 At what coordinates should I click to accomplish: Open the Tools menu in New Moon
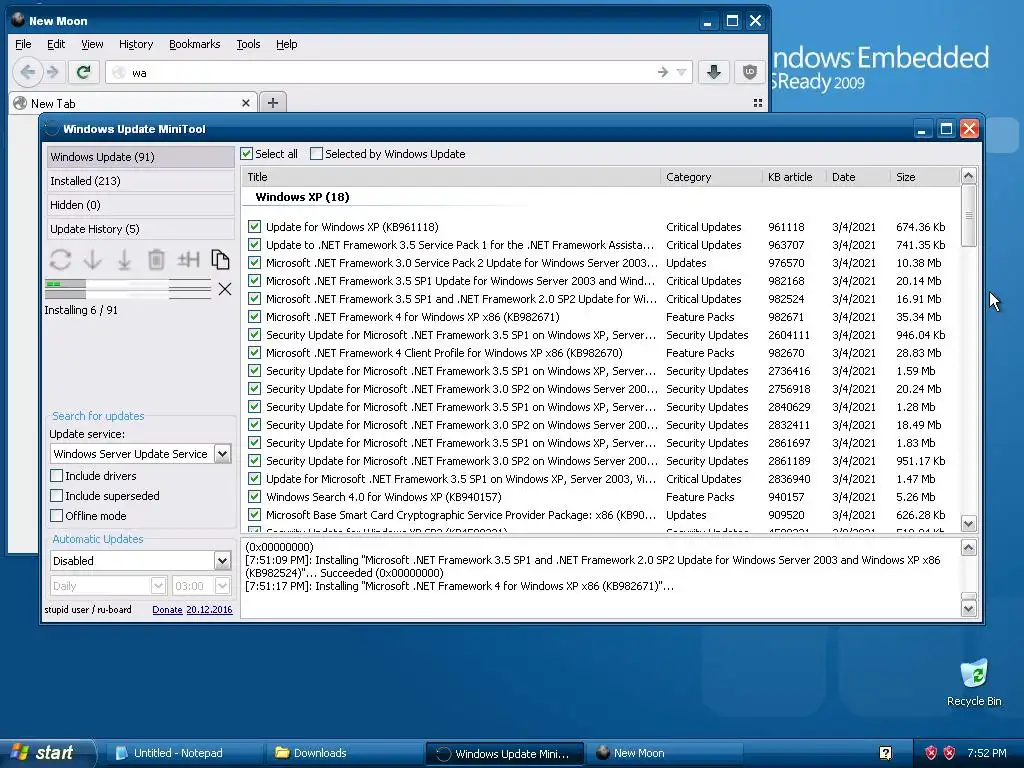point(248,44)
